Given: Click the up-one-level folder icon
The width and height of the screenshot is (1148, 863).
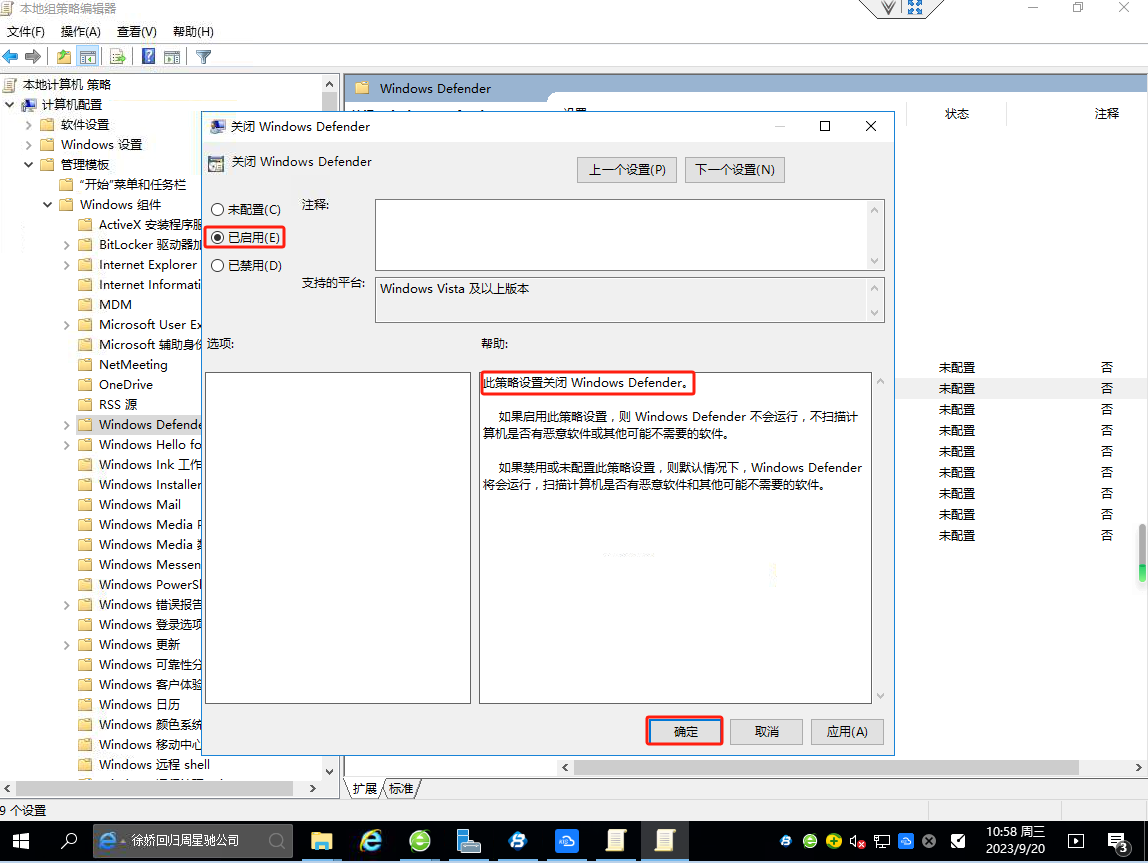Looking at the screenshot, I should pyautogui.click(x=64, y=56).
